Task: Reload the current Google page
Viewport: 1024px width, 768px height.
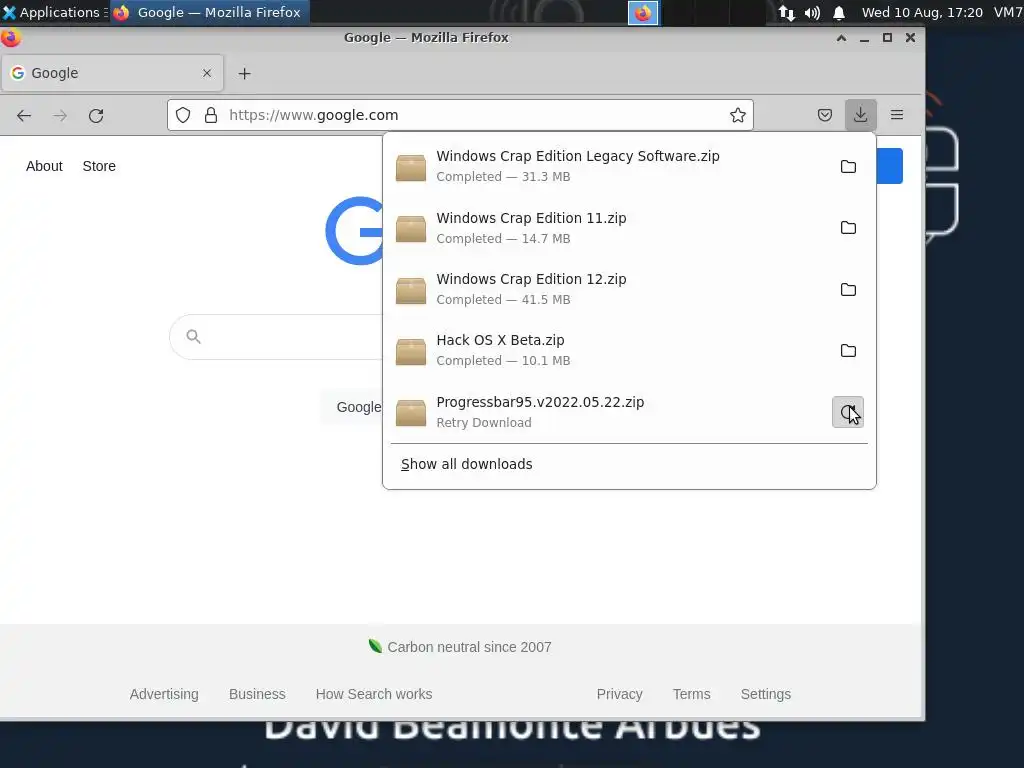Action: pyautogui.click(x=96, y=116)
